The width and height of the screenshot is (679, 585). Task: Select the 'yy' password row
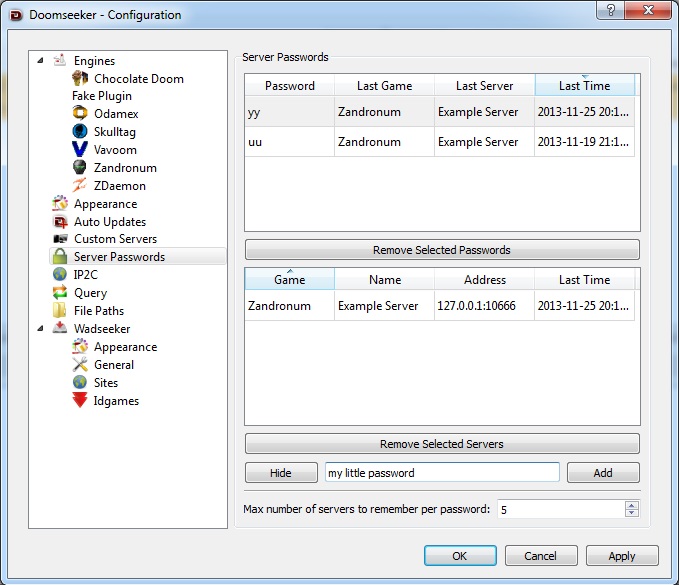point(290,112)
